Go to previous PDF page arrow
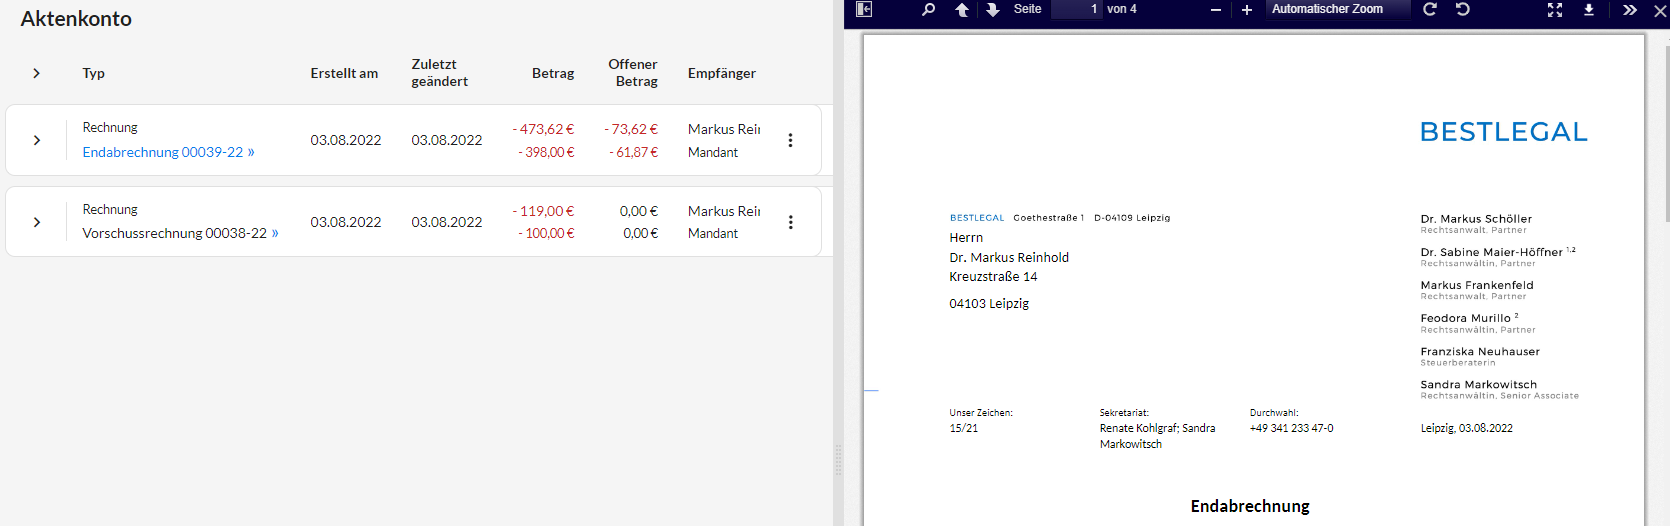The width and height of the screenshot is (1670, 526). click(x=962, y=9)
